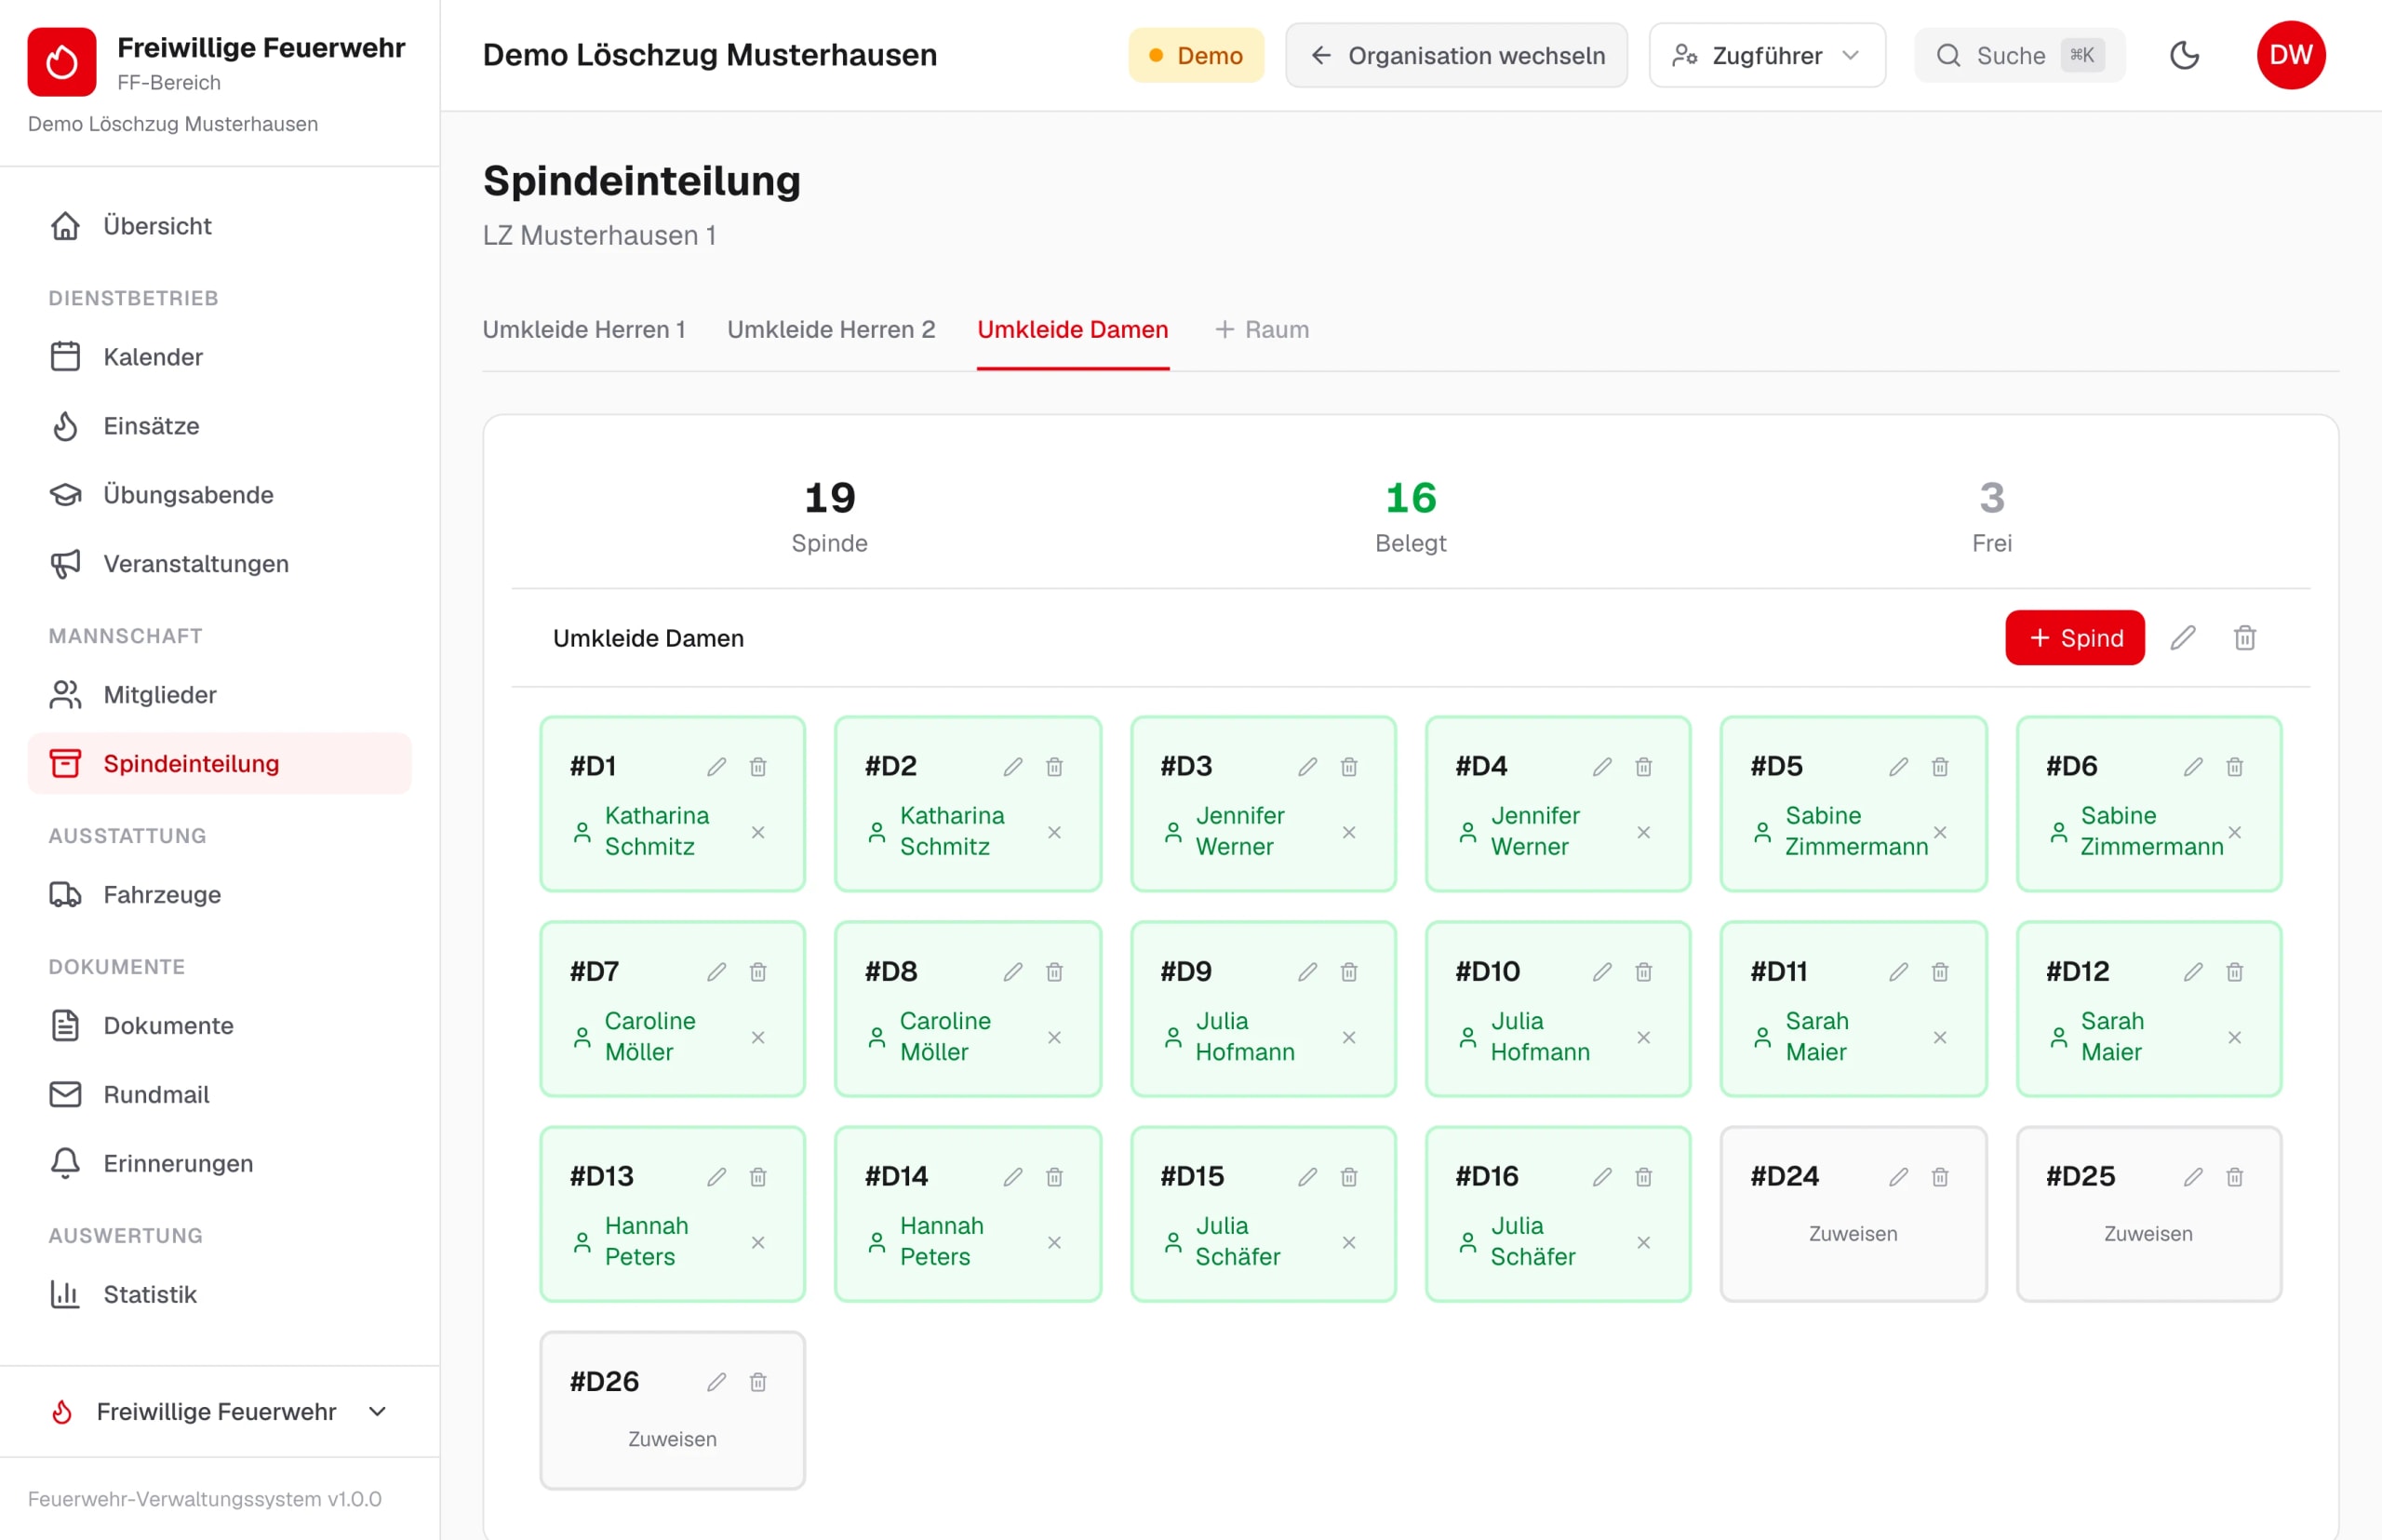Assign a member to locker #D25
The height and width of the screenshot is (1540, 2382).
(2148, 1234)
